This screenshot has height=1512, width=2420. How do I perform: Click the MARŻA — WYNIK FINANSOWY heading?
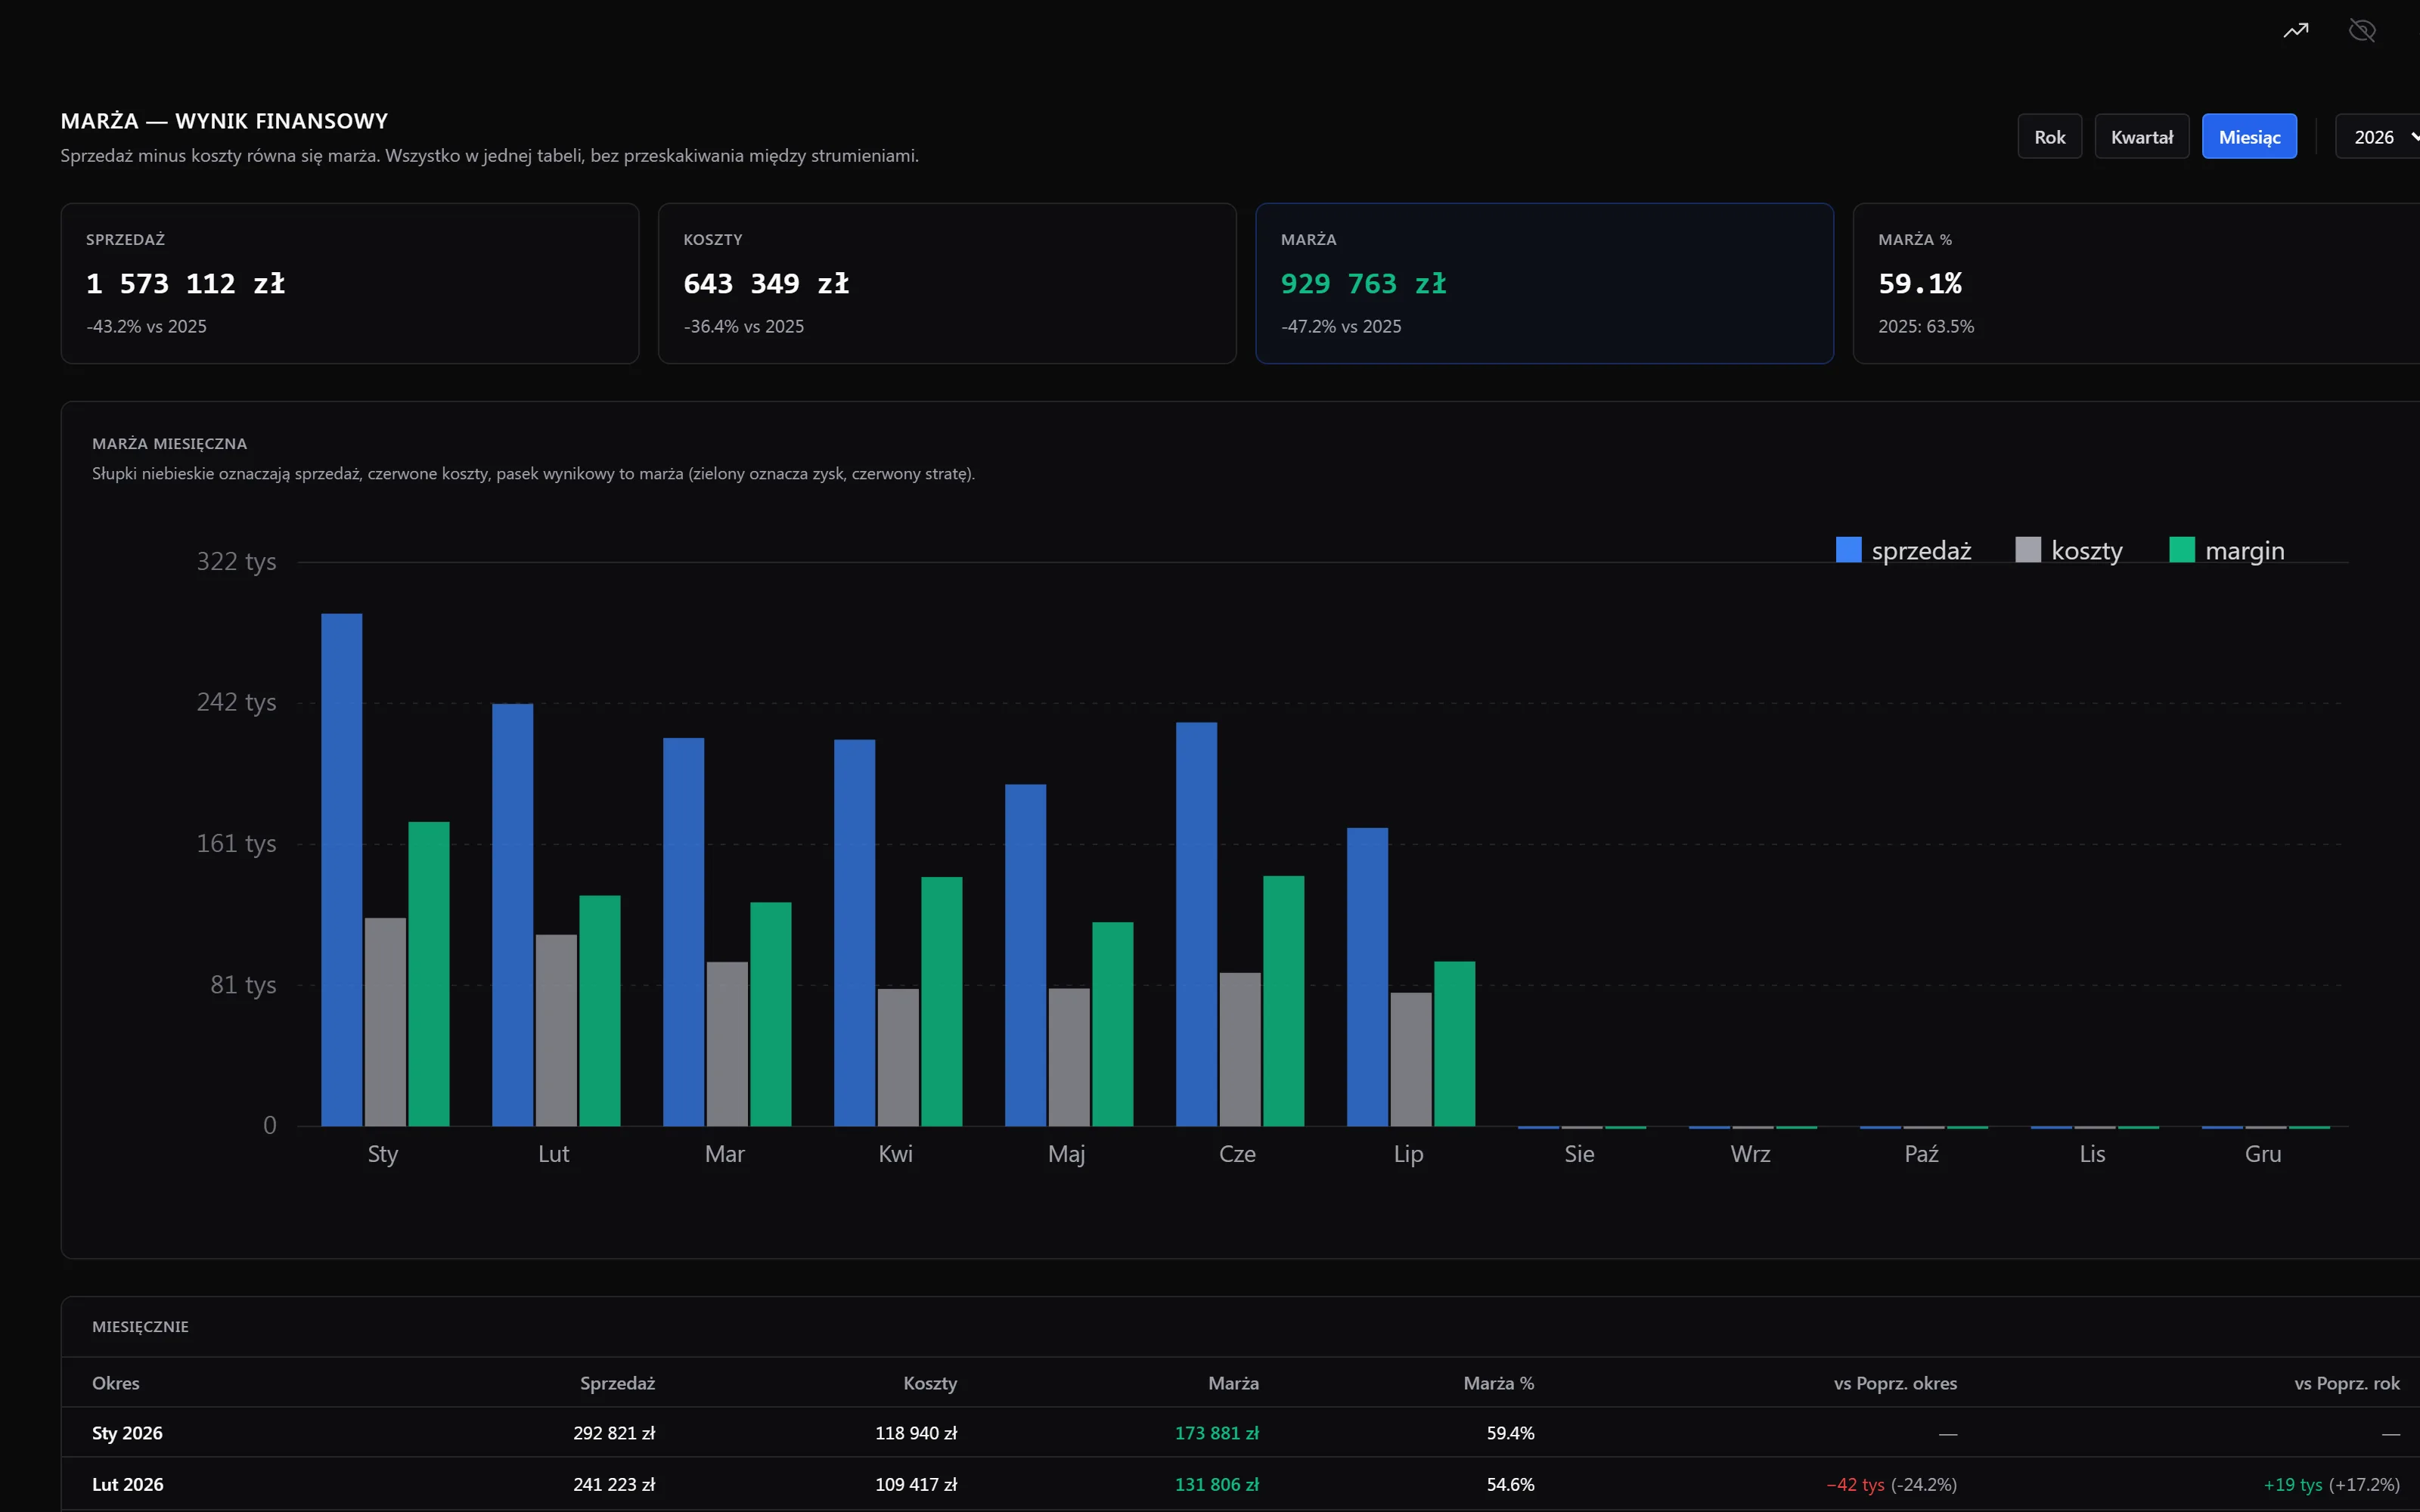pyautogui.click(x=224, y=121)
